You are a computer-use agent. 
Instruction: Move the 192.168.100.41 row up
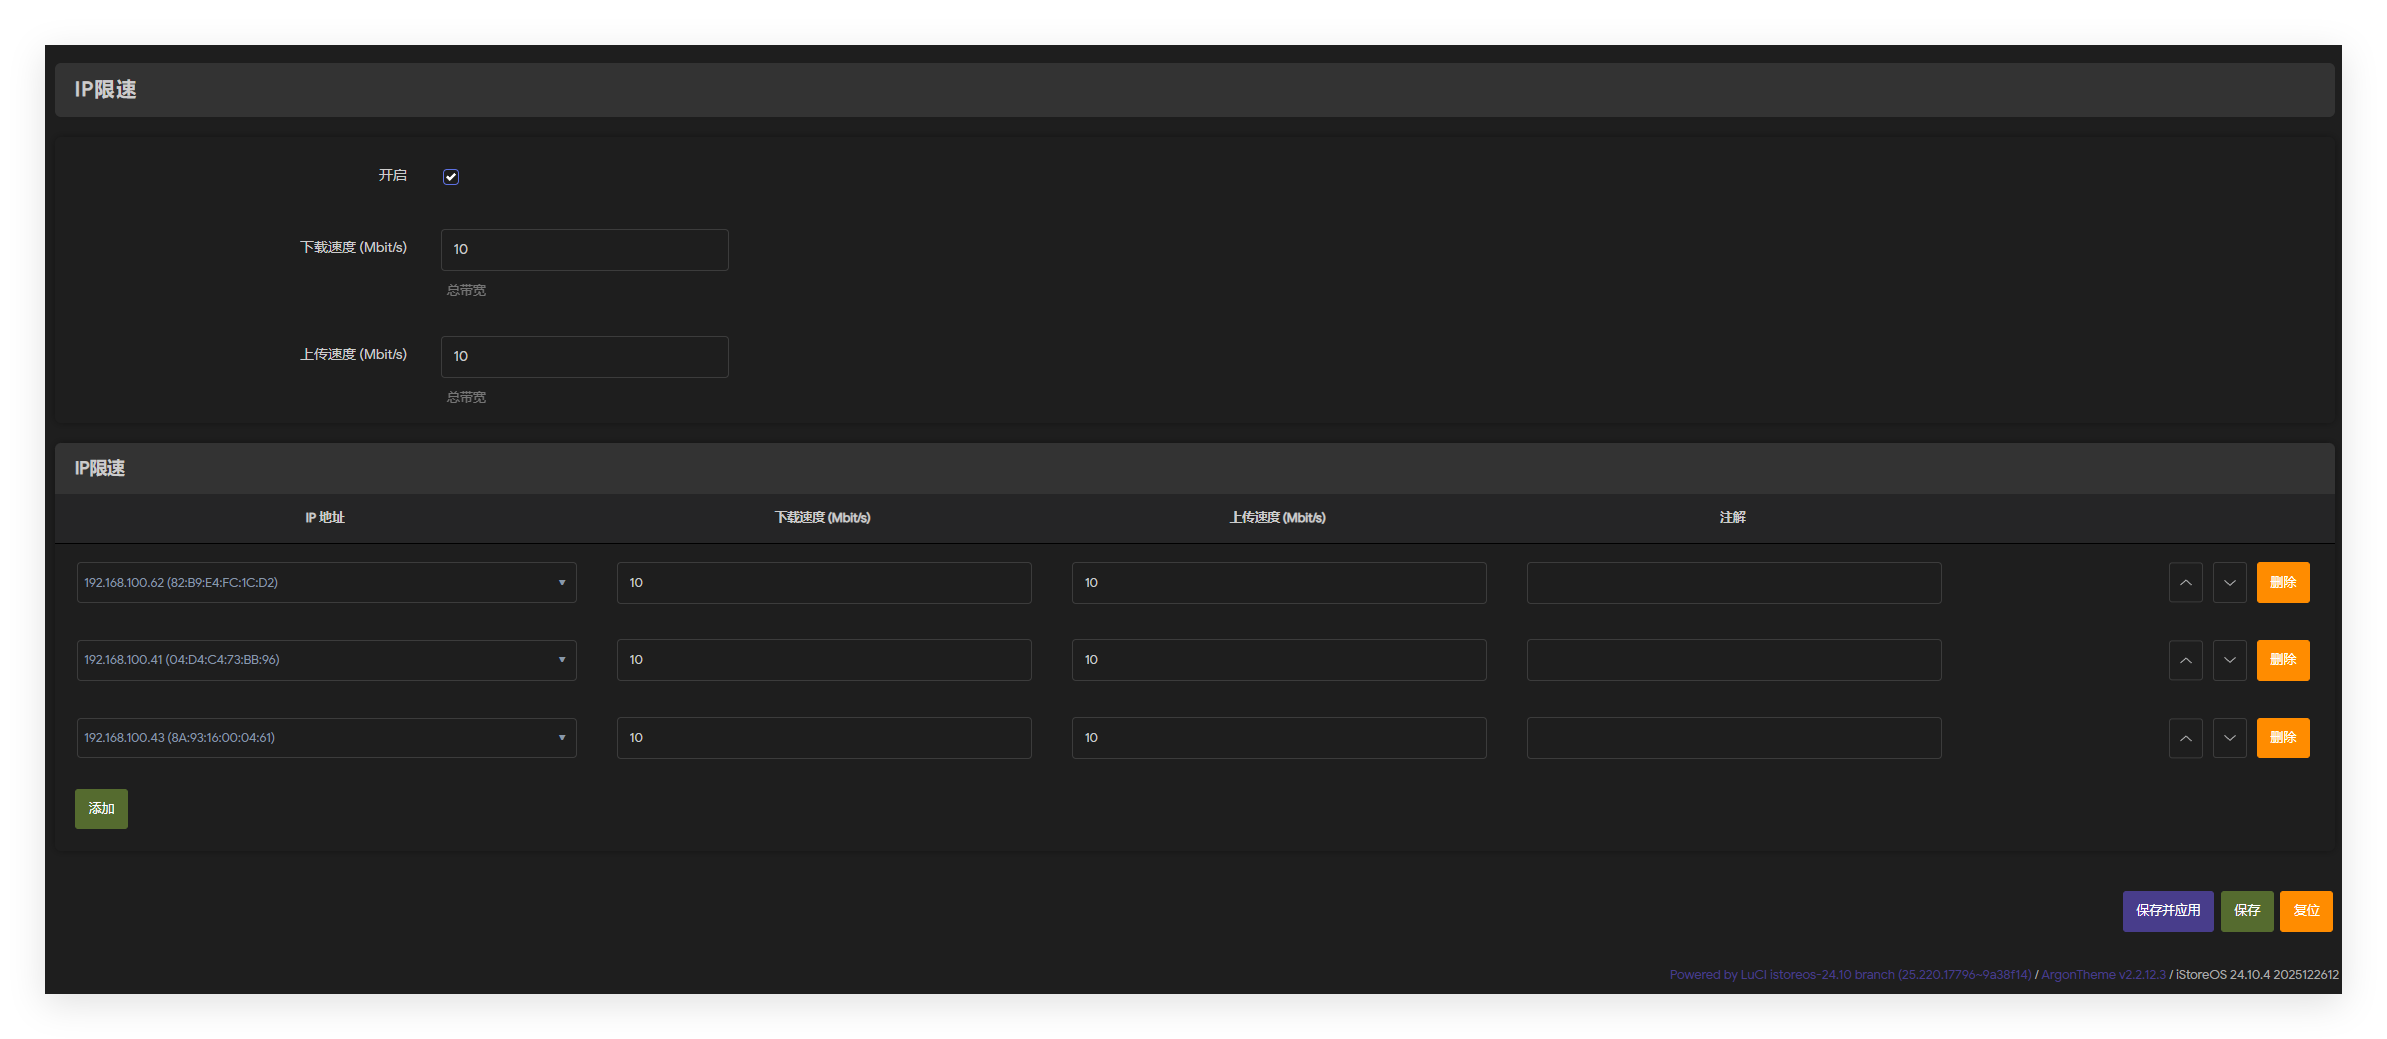[x=2185, y=660]
